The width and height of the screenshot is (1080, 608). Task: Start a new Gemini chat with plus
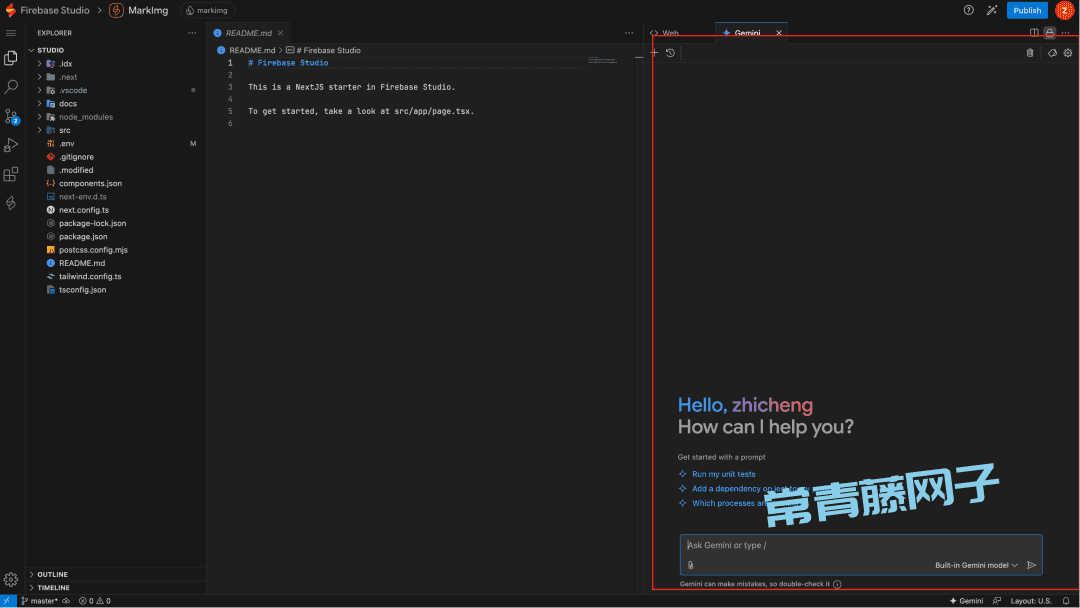point(654,53)
